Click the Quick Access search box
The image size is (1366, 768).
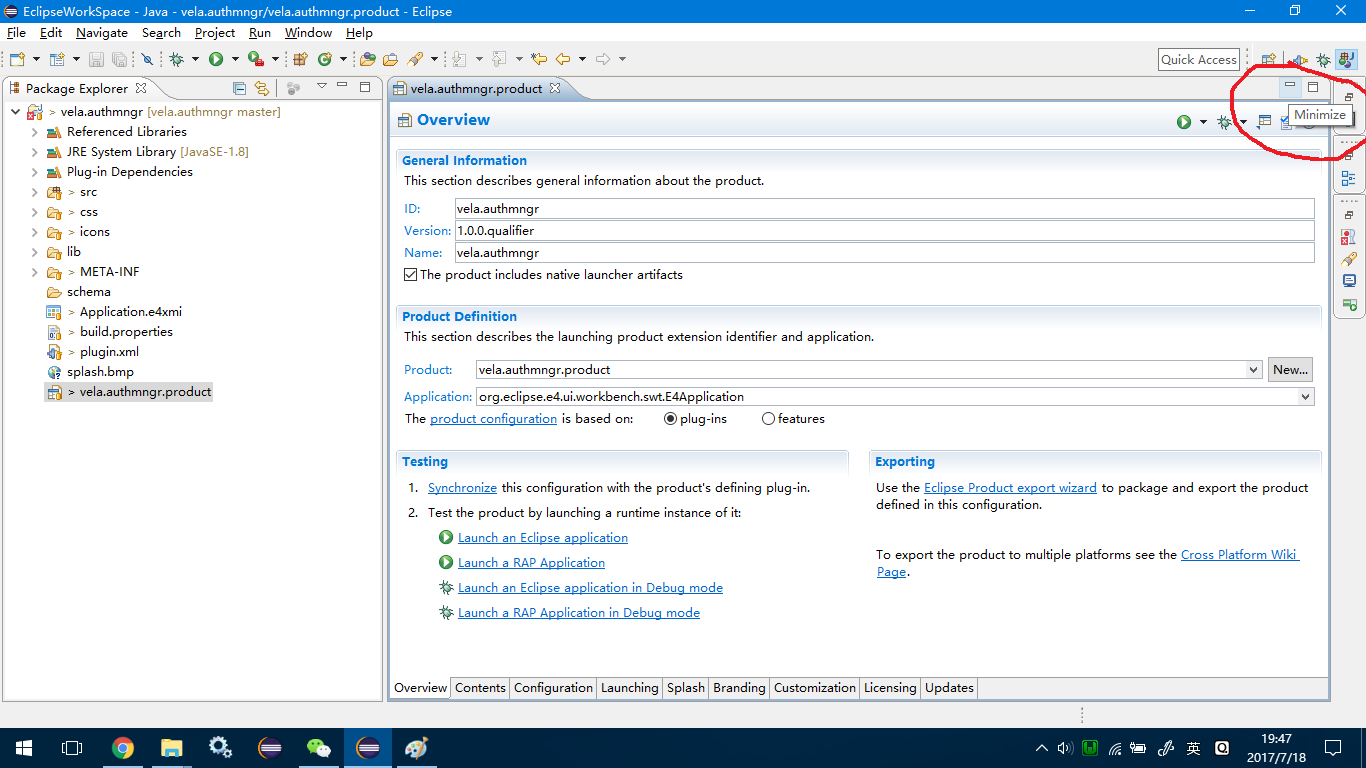[x=1199, y=60]
